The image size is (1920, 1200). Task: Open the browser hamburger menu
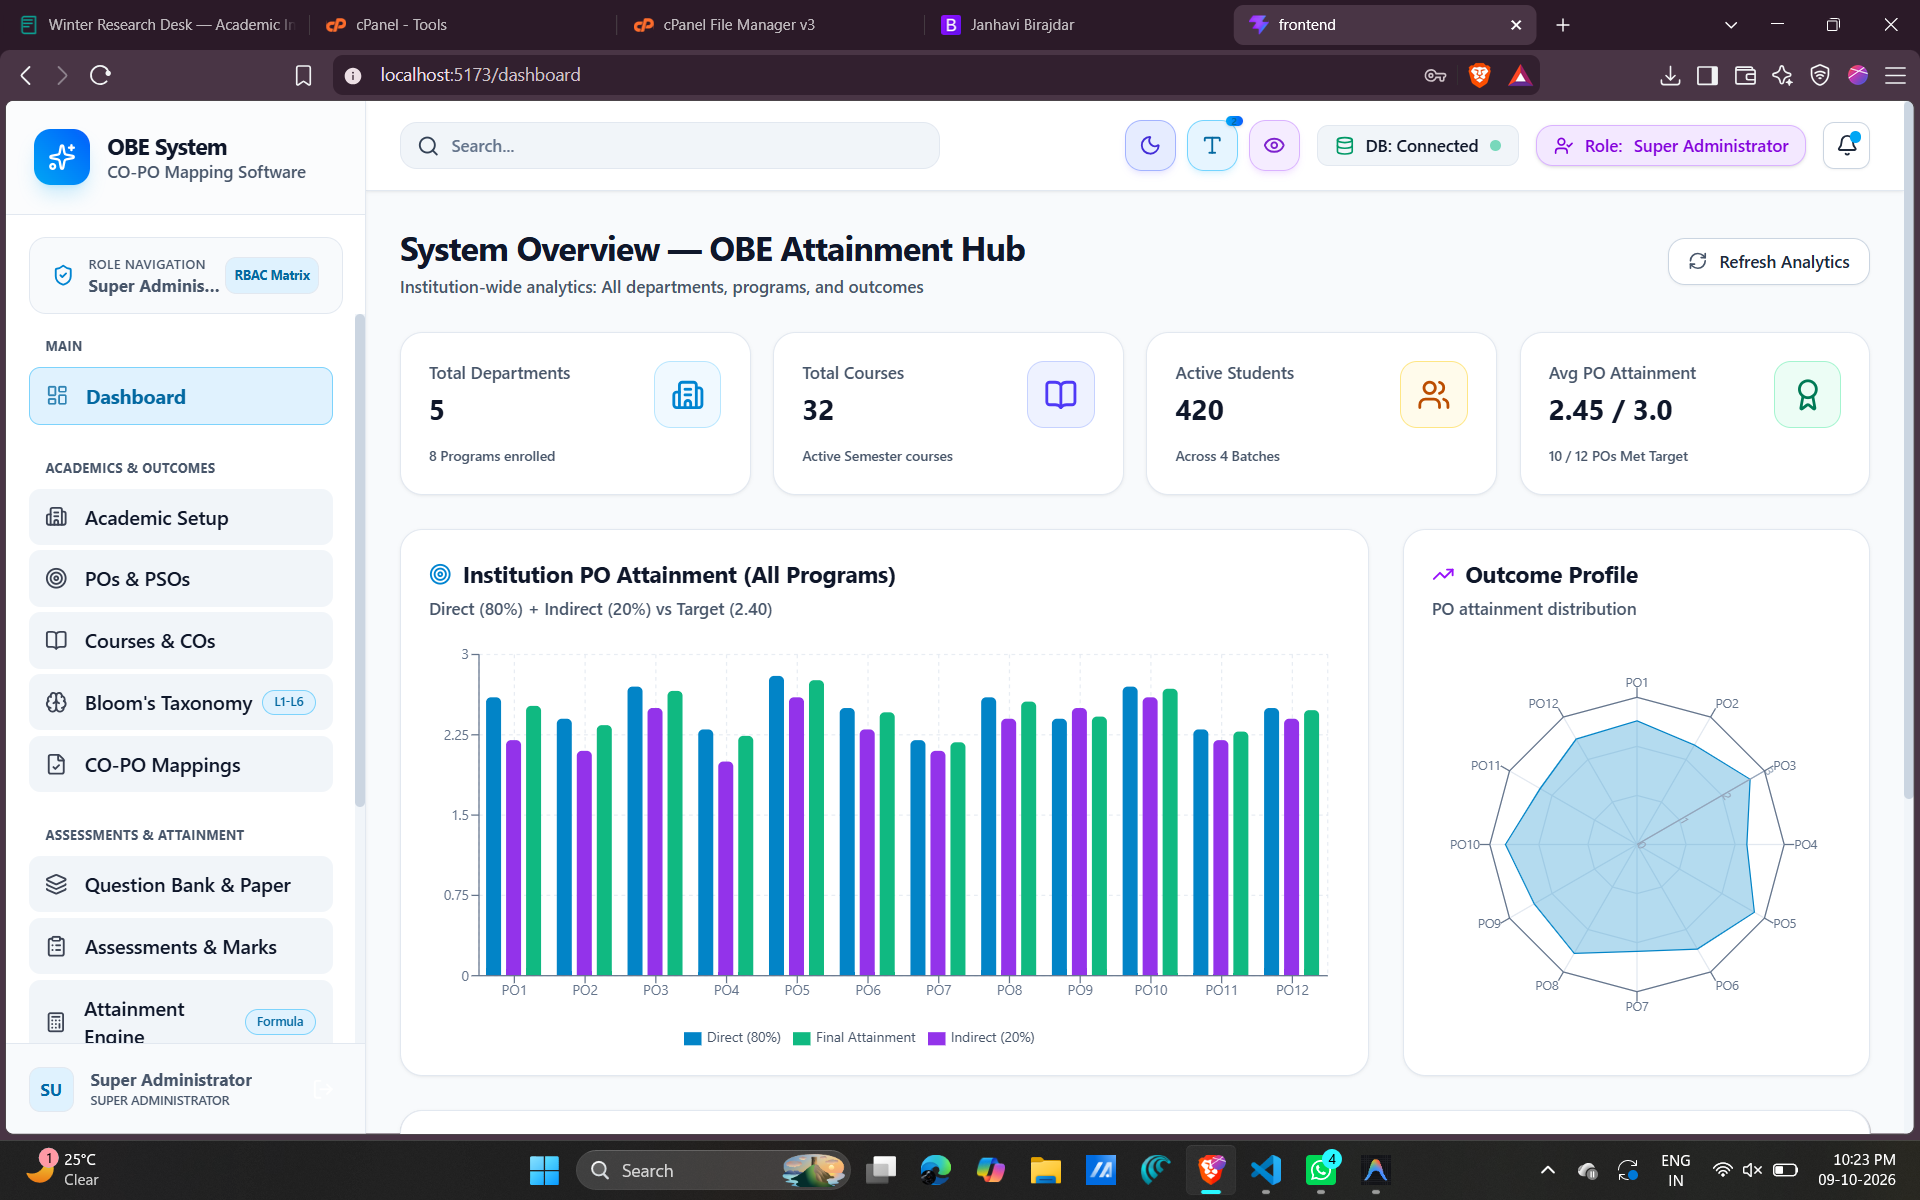[x=1895, y=75]
